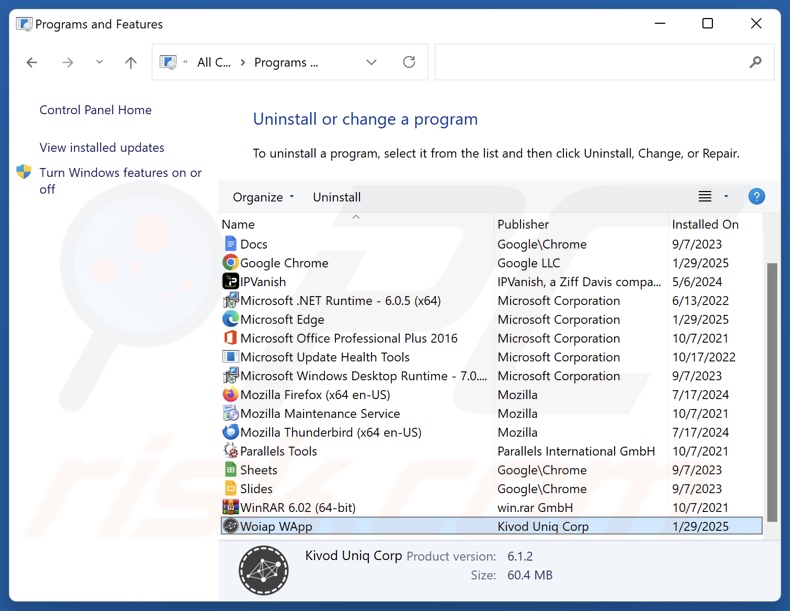Click the Sheets program icon
The width and height of the screenshot is (790, 611).
coord(230,469)
